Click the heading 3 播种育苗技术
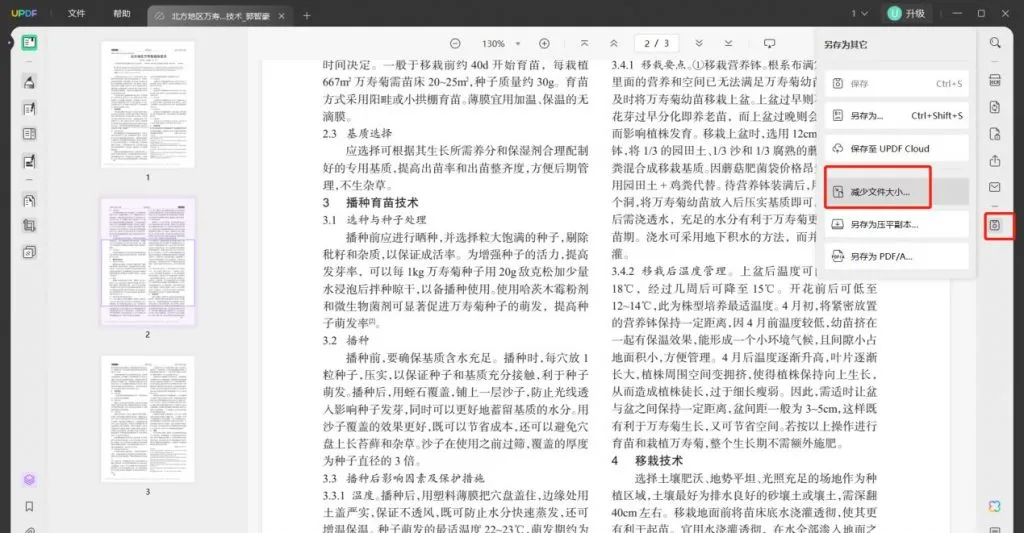This screenshot has height=533, width=1024. click(x=370, y=202)
